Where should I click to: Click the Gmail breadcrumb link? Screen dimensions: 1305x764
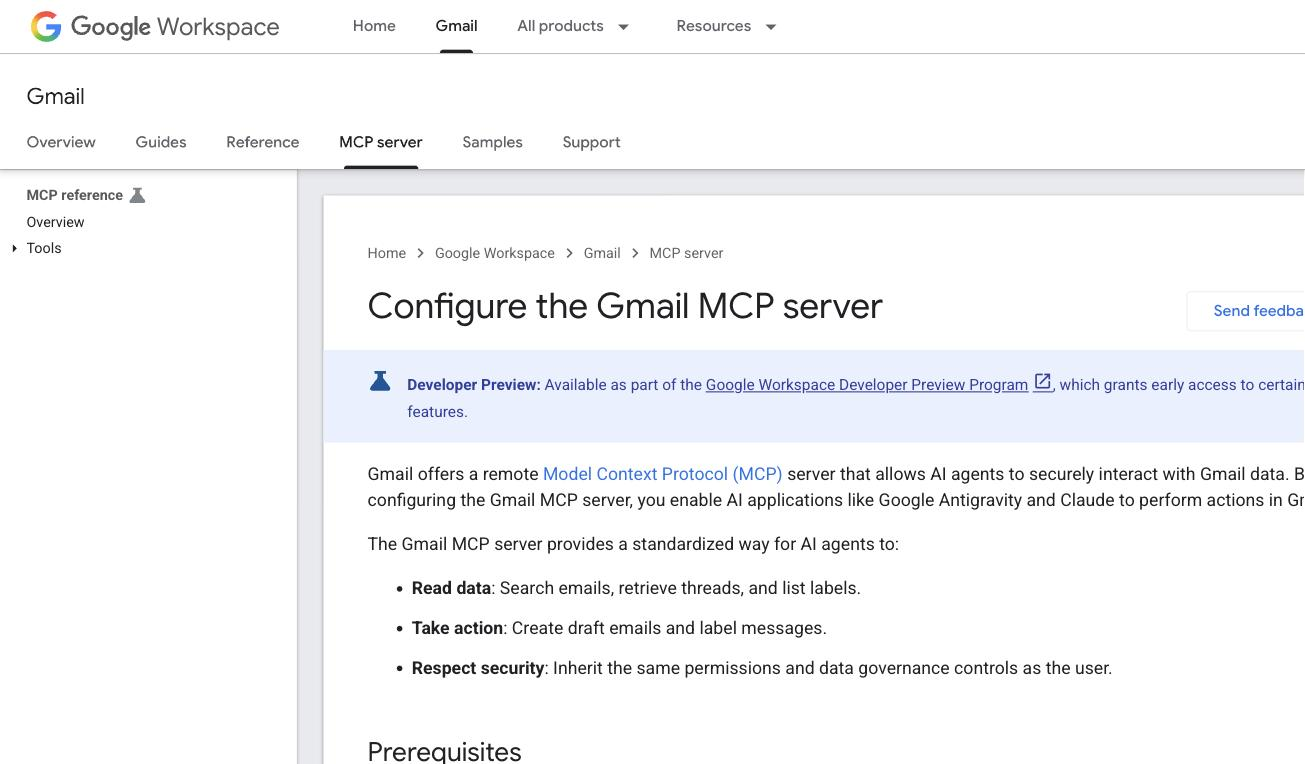tap(602, 253)
